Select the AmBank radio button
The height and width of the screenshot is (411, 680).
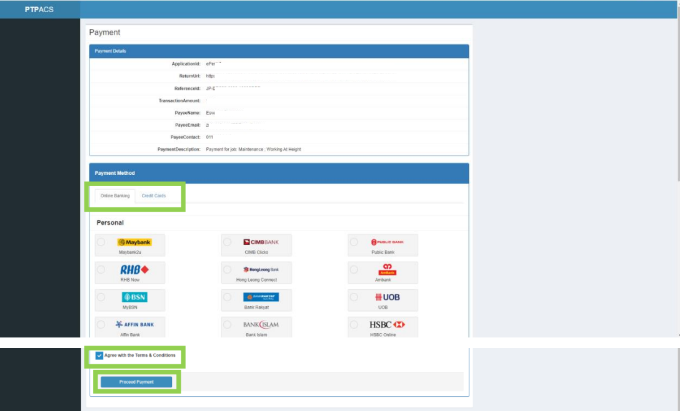354,270
